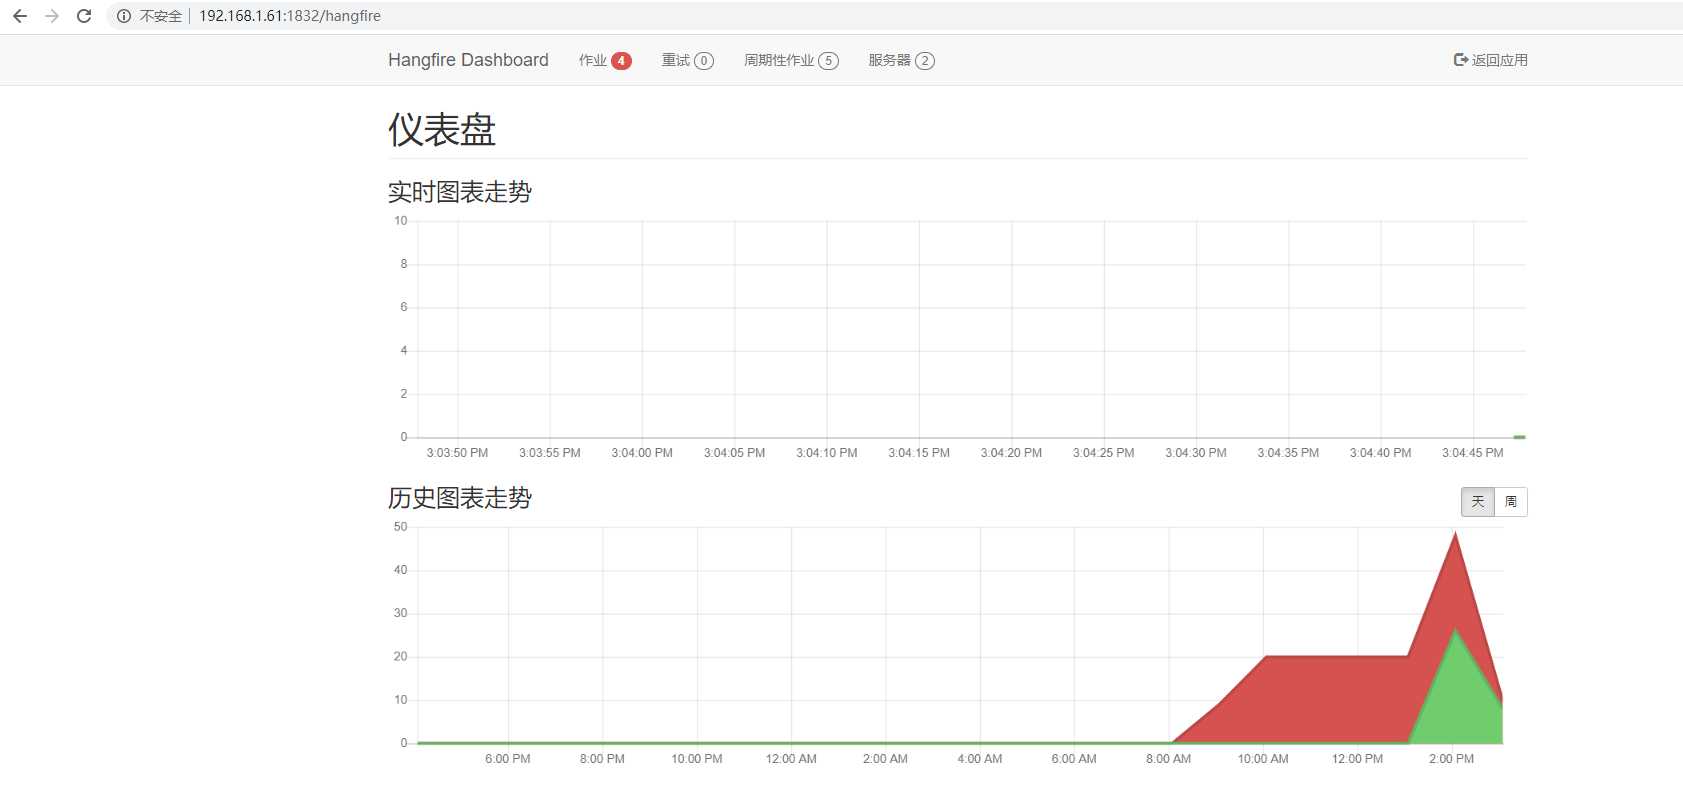Click the 6:00 PM history axis label
The height and width of the screenshot is (792, 1683).
tap(508, 759)
